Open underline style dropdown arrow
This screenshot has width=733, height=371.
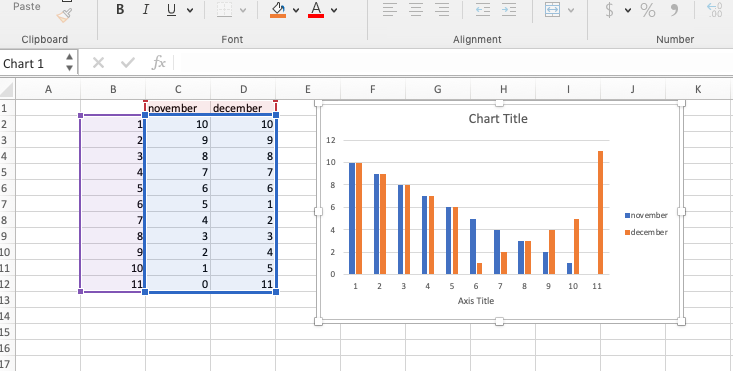click(x=190, y=10)
